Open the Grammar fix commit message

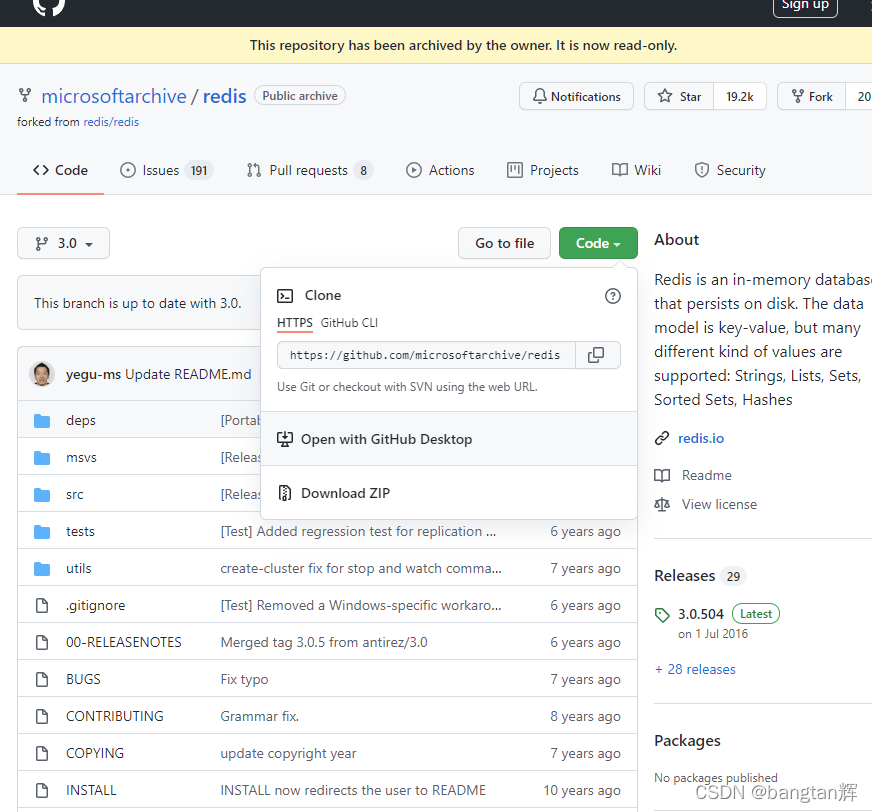pyautogui.click(x=260, y=716)
